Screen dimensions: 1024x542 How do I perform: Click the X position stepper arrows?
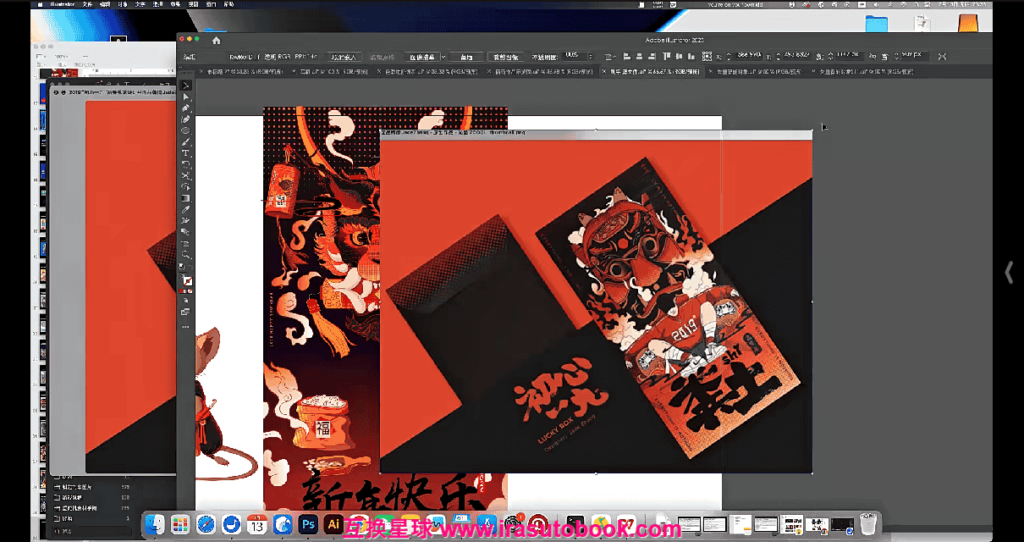coord(729,57)
